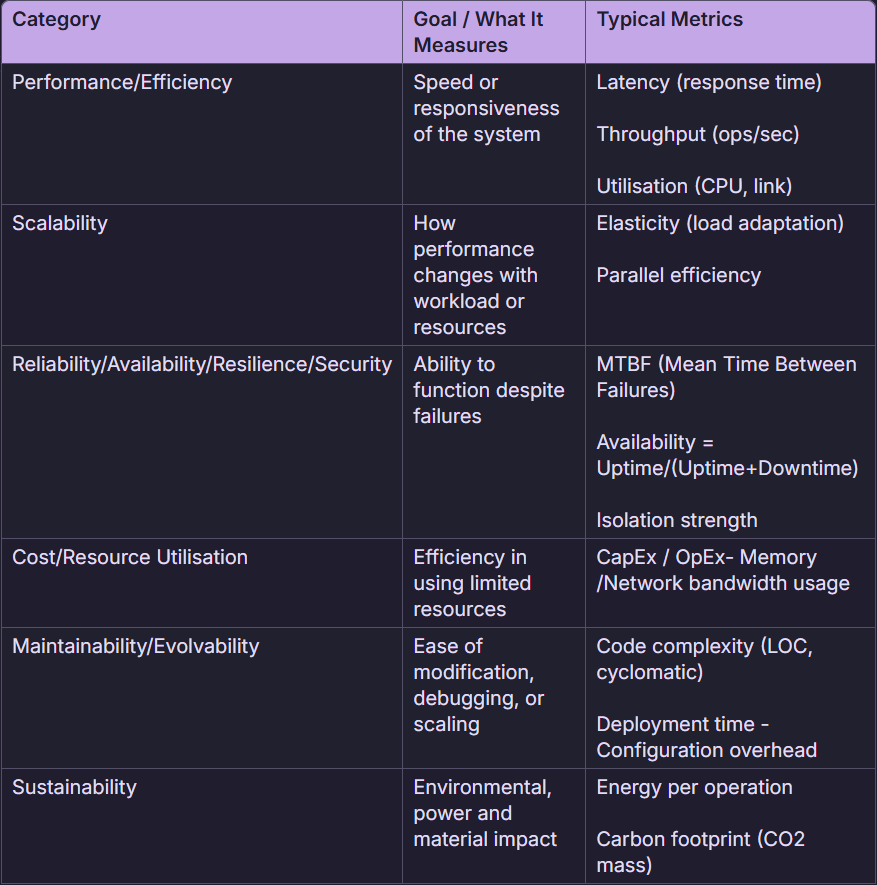
Task: Select the Sustainability category cell
Action: point(74,787)
